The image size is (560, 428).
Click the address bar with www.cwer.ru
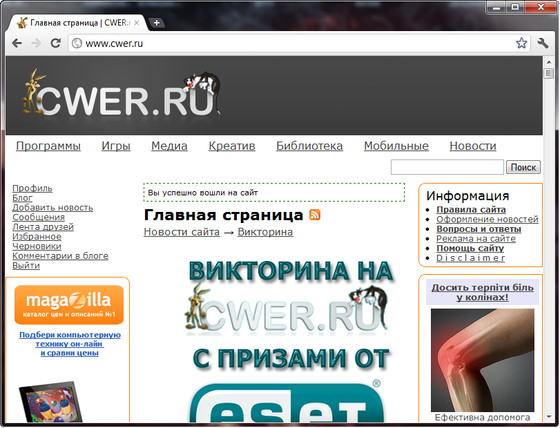coord(291,43)
